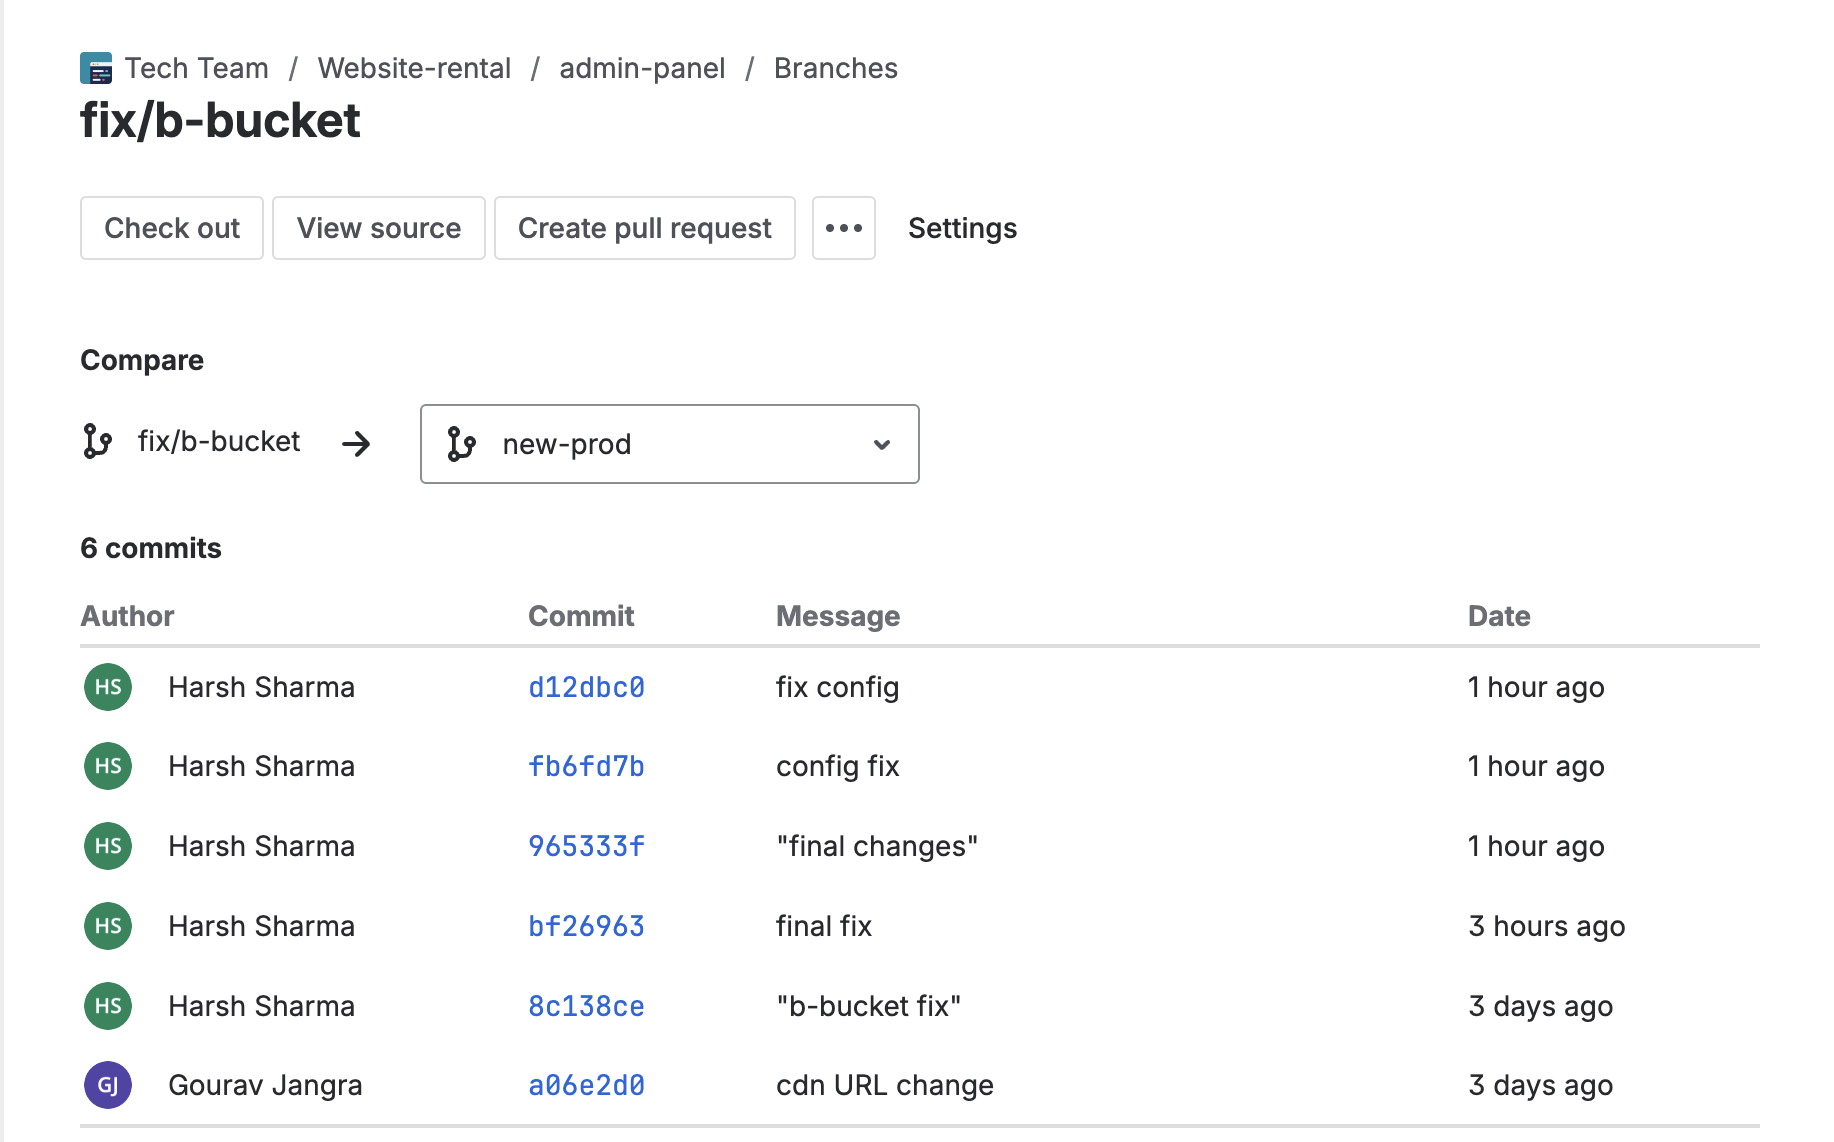Click the three-dots more actions button
The image size is (1834, 1142).
[x=843, y=228]
